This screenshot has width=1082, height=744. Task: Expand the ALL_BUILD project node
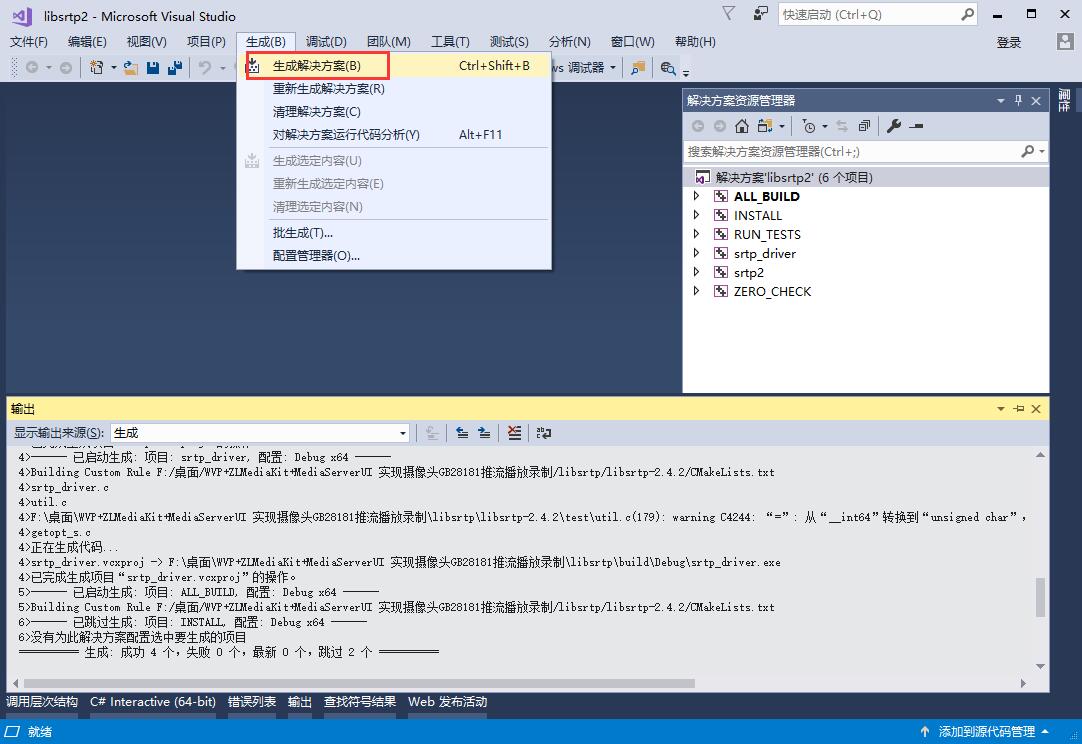pos(697,197)
